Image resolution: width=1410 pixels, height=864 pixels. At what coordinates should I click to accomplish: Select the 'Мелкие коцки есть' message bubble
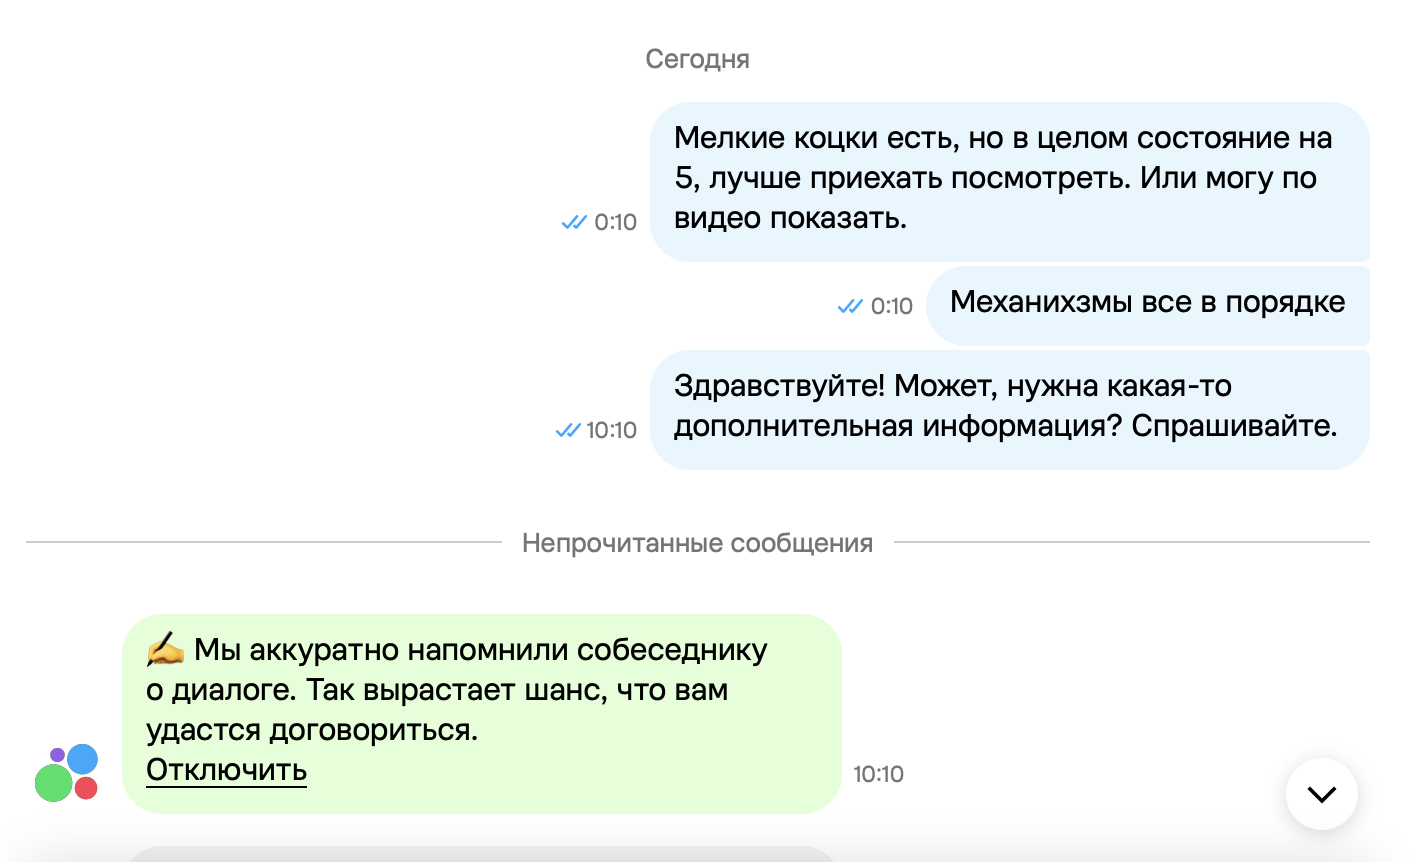click(x=1009, y=181)
